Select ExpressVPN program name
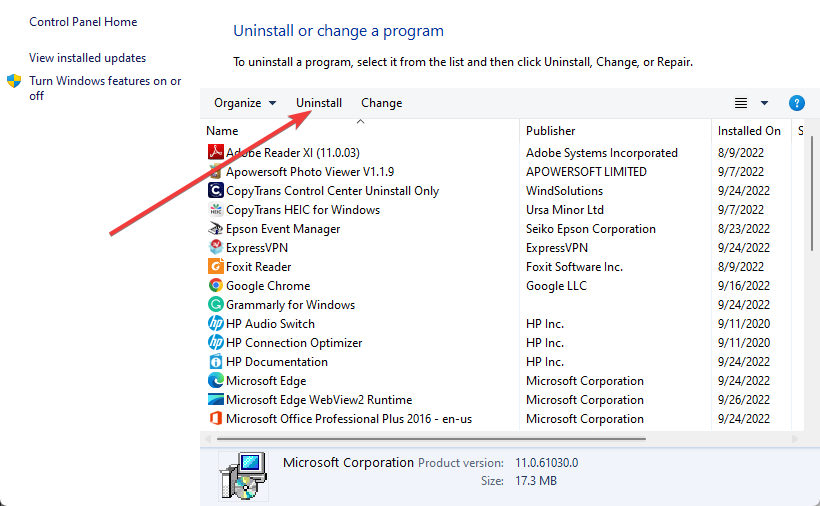Viewport: 820px width, 506px height. tap(257, 248)
